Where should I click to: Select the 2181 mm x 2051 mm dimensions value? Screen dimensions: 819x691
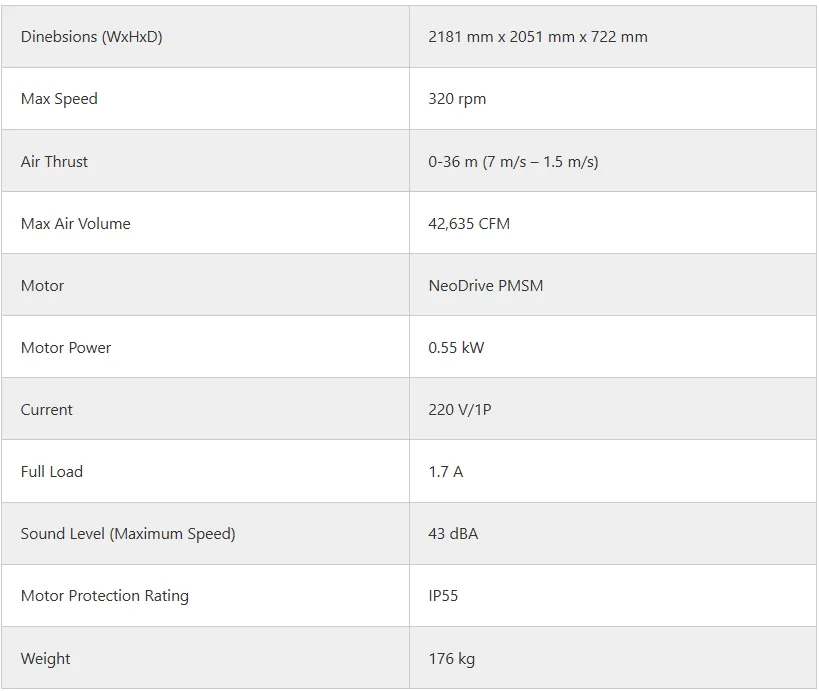(x=537, y=37)
